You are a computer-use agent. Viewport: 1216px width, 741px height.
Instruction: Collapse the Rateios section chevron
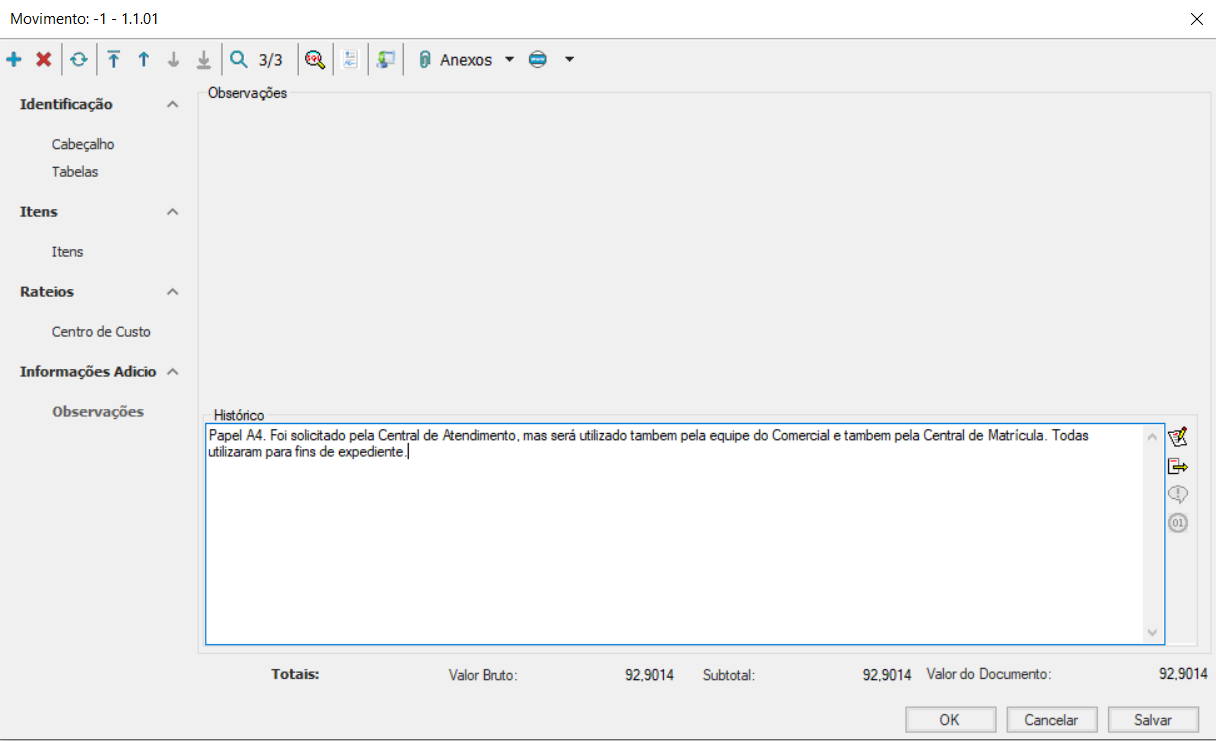(173, 292)
